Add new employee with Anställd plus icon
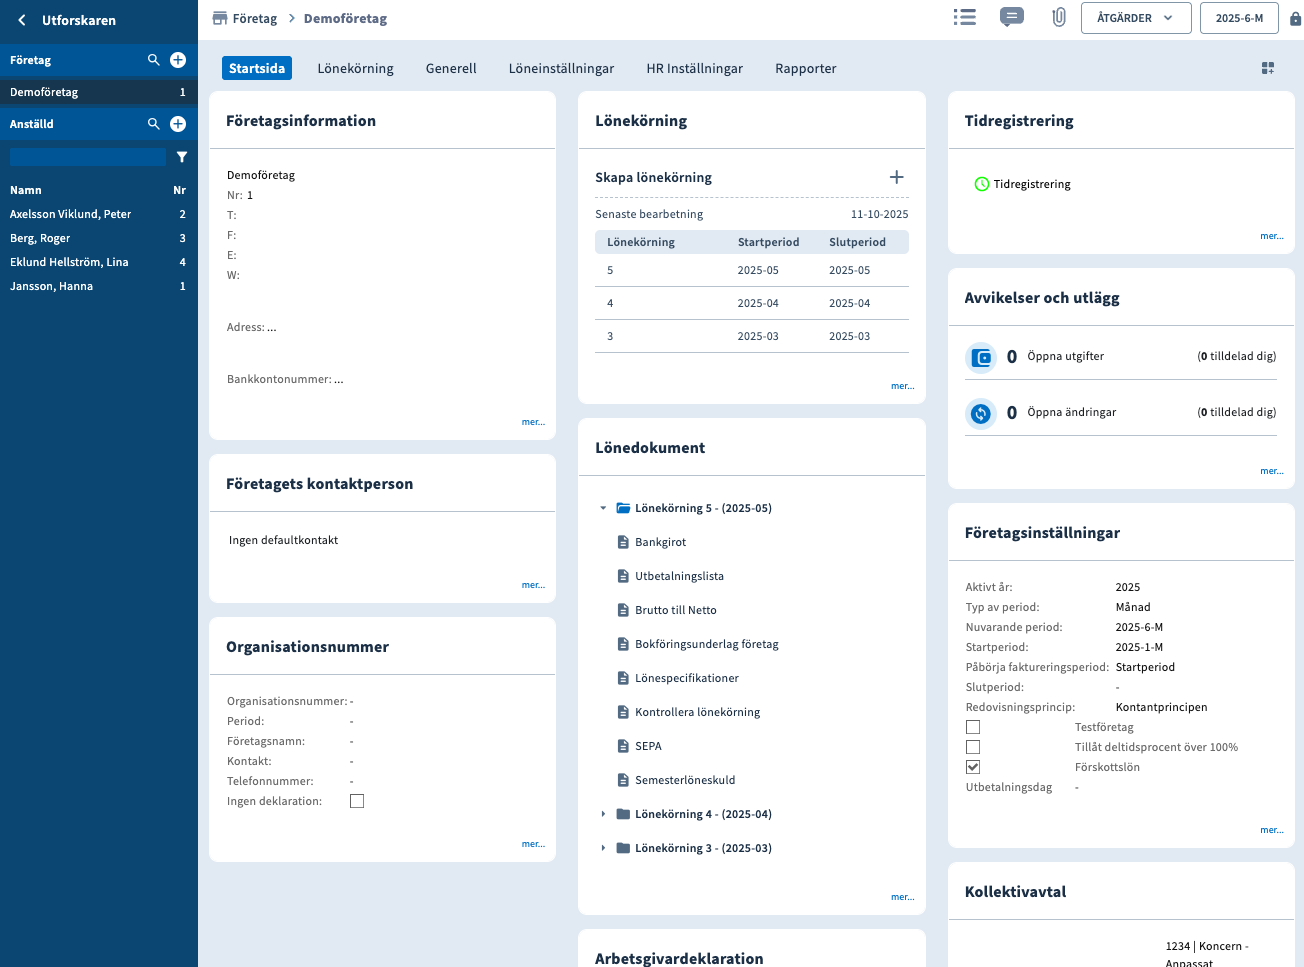Viewport: 1304px width, 967px height. click(x=178, y=124)
